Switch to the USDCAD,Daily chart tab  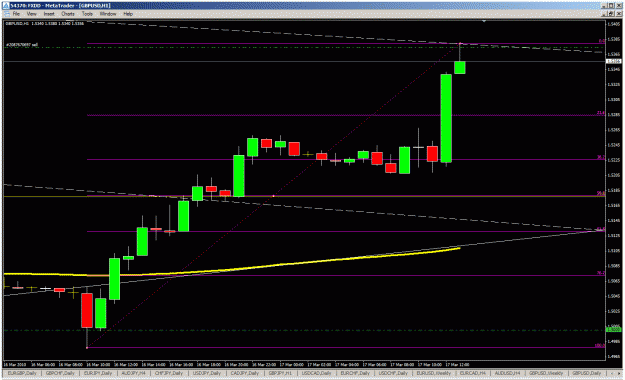(x=316, y=373)
